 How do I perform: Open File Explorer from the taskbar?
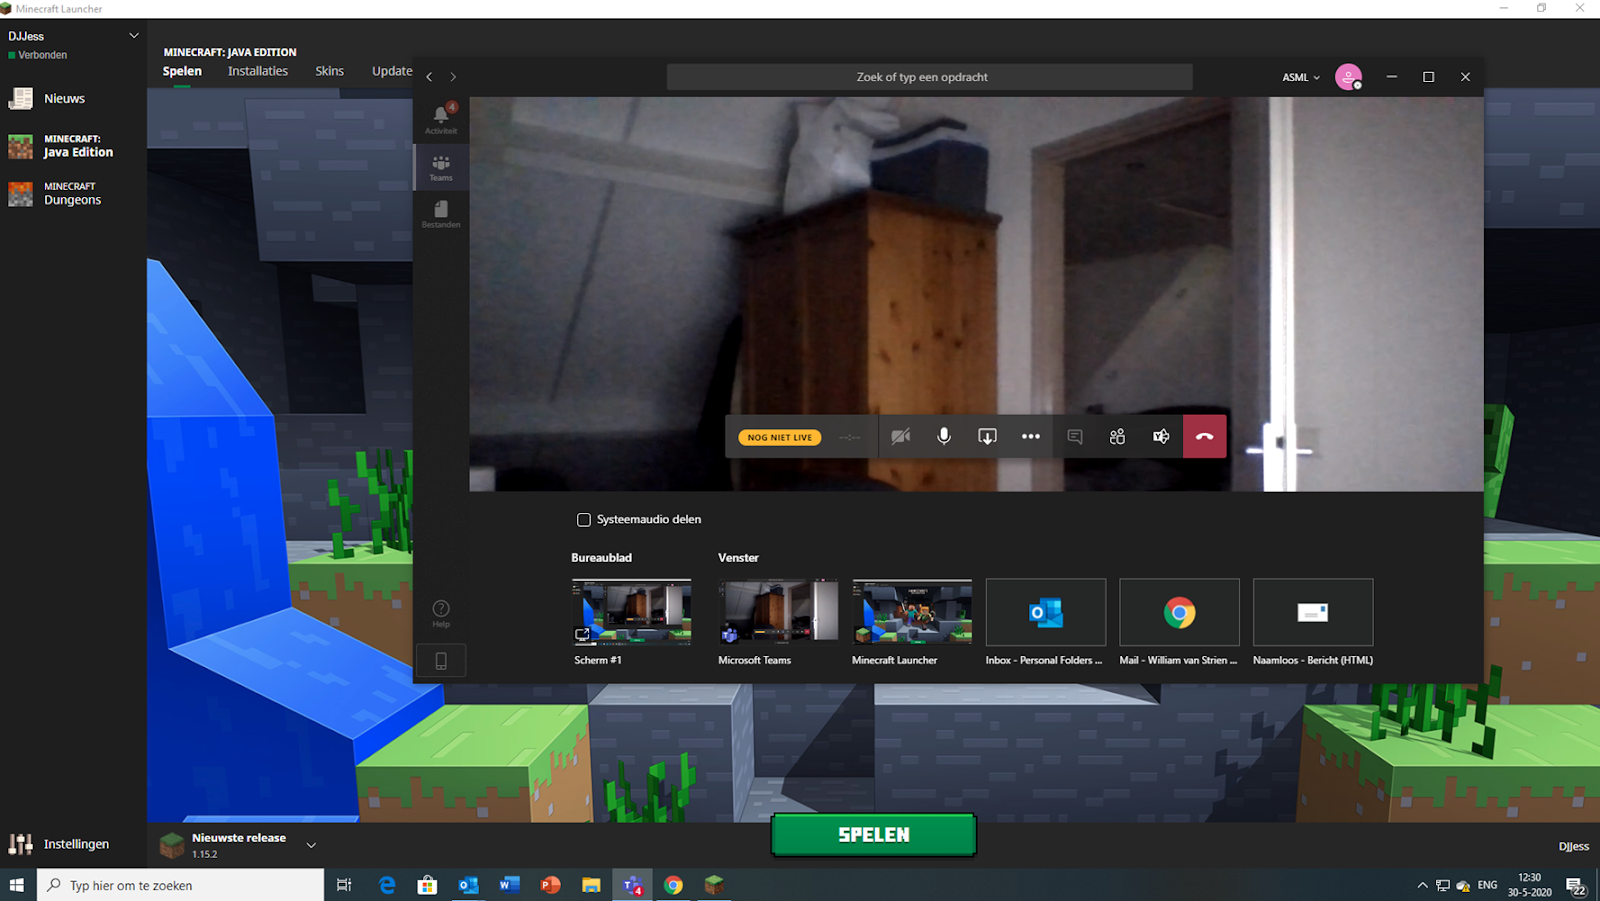tap(591, 885)
